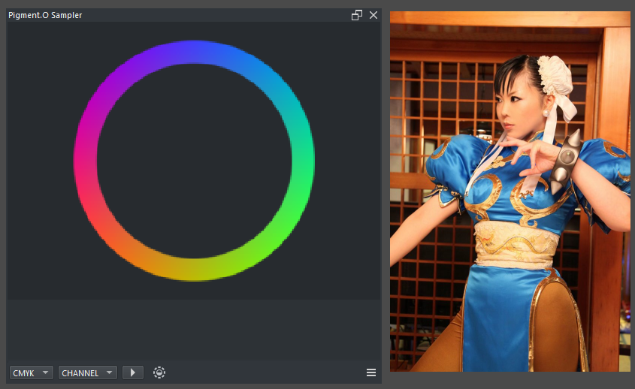Screen dimensions: 635x389
Task: Open the hamburger settings menu
Action: tap(371, 372)
